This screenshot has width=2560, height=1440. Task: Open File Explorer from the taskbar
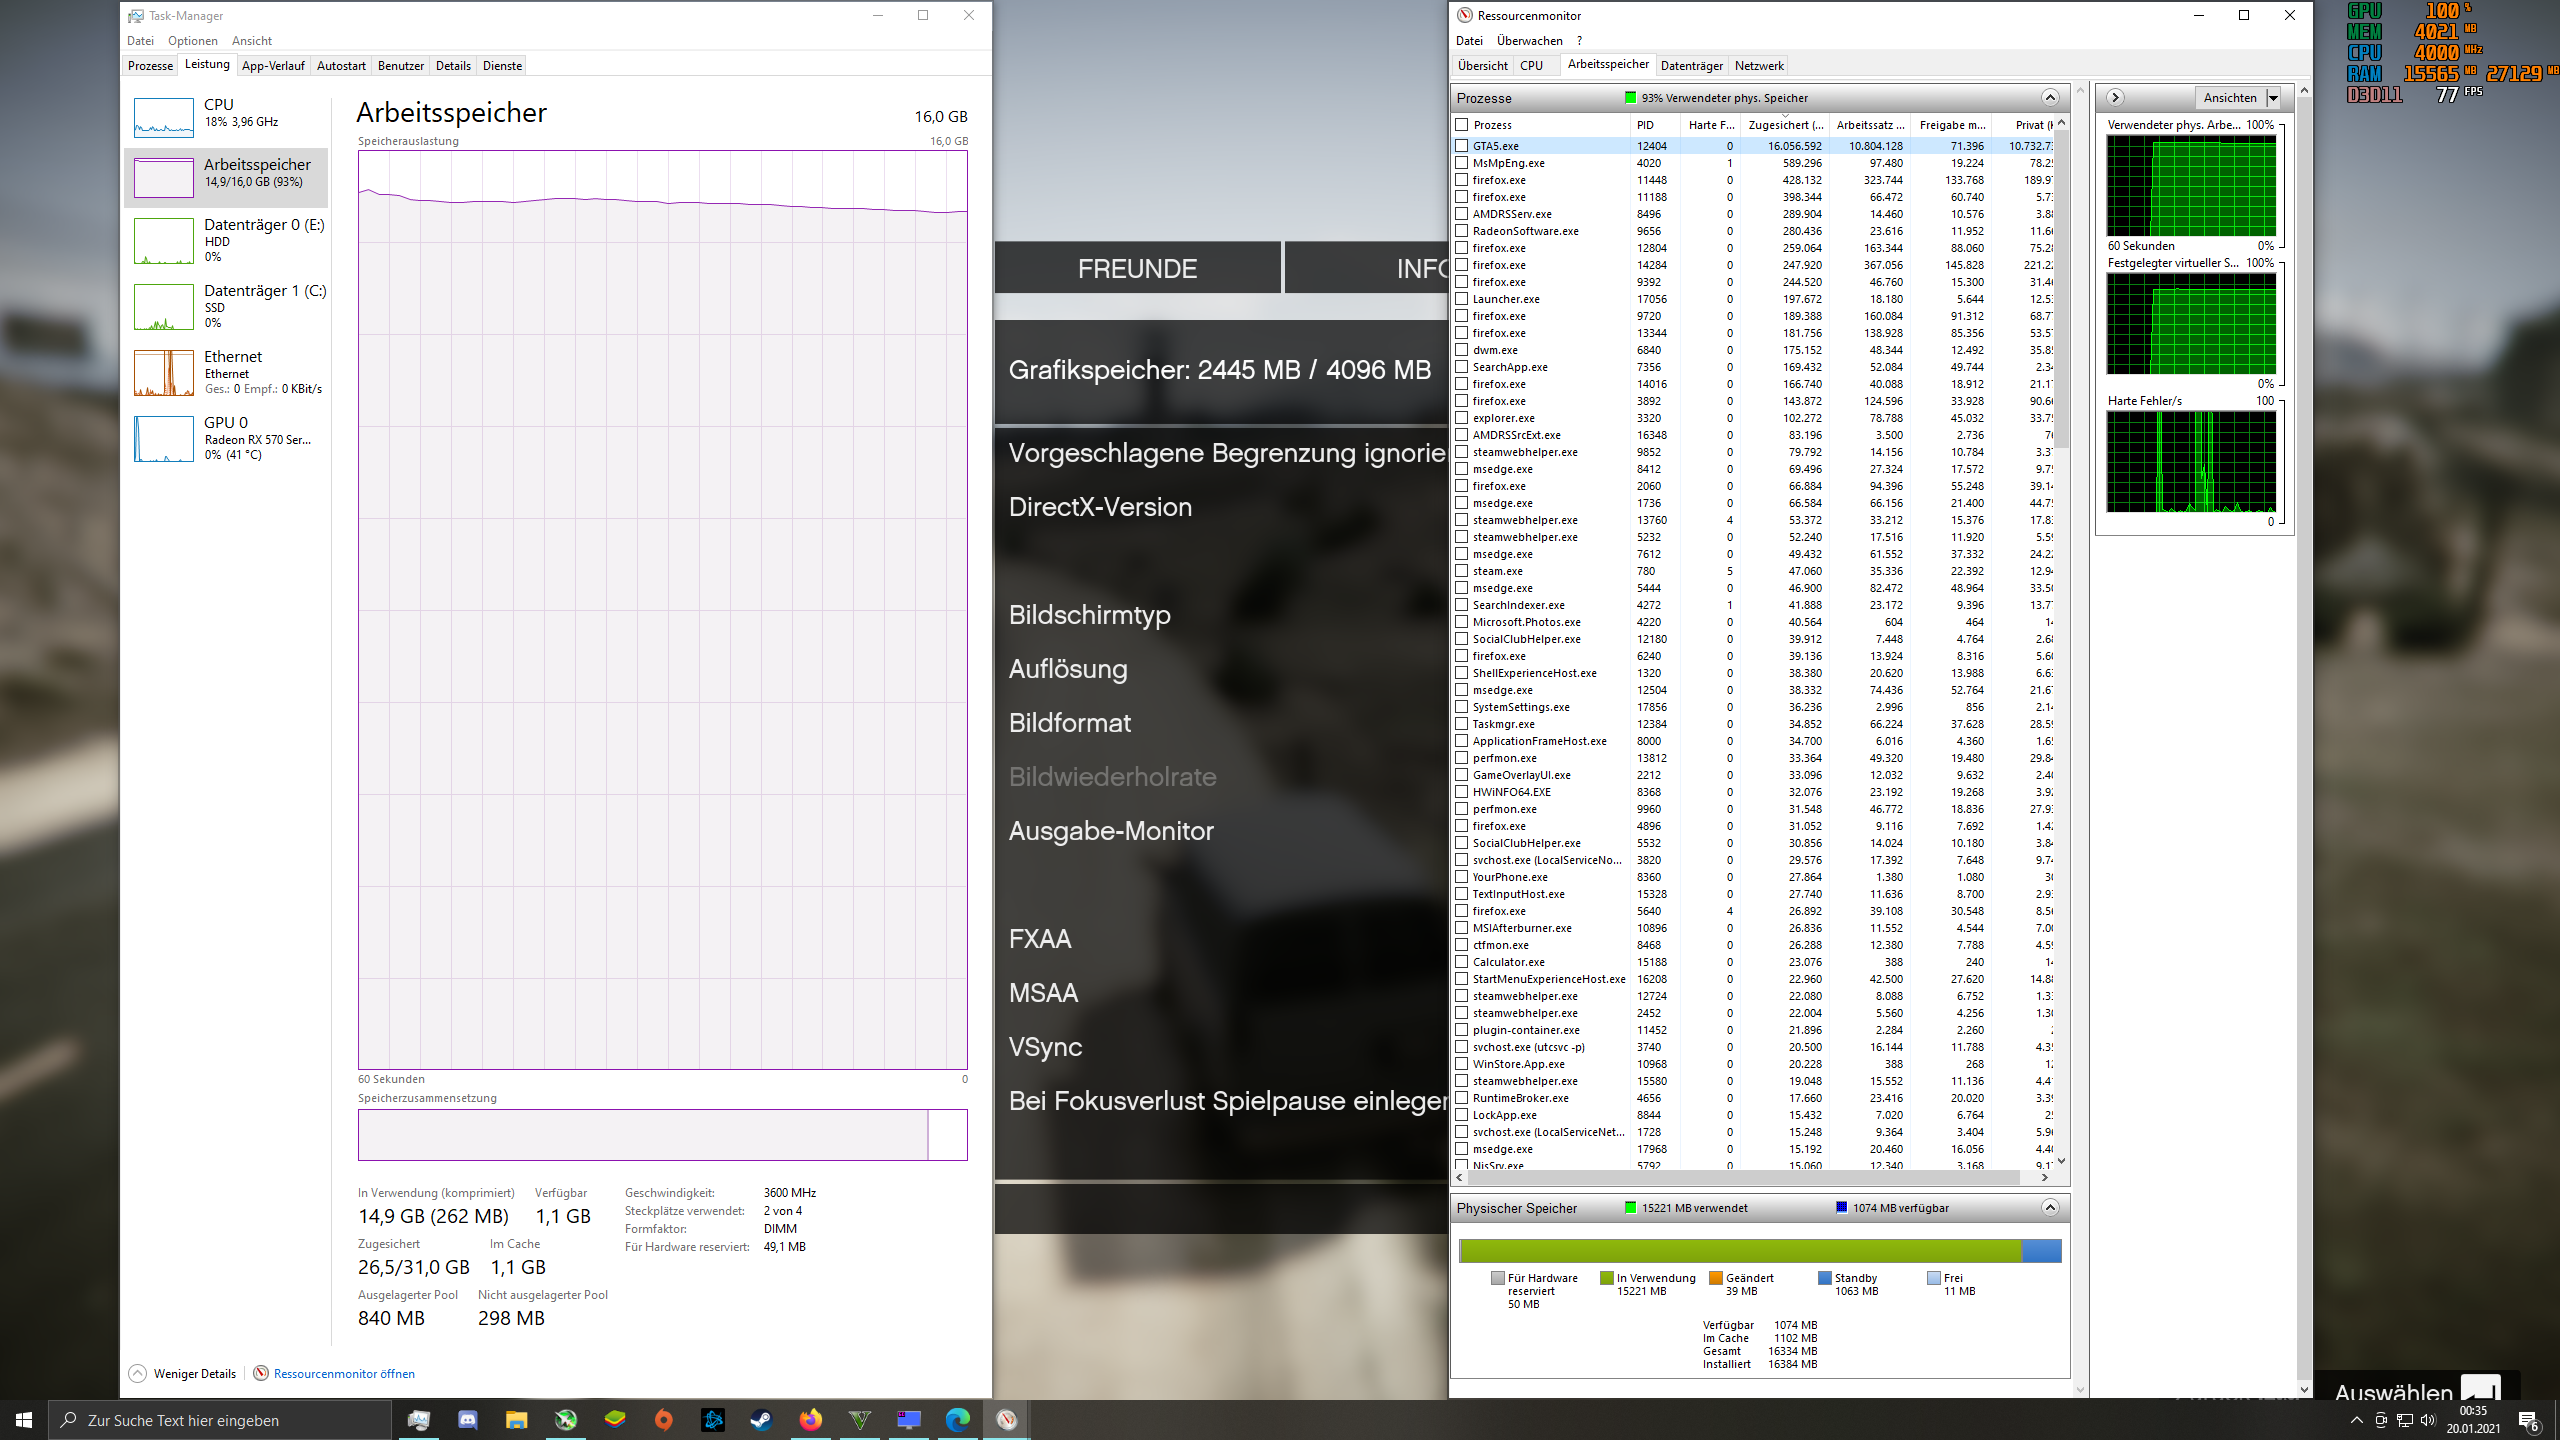click(516, 1420)
